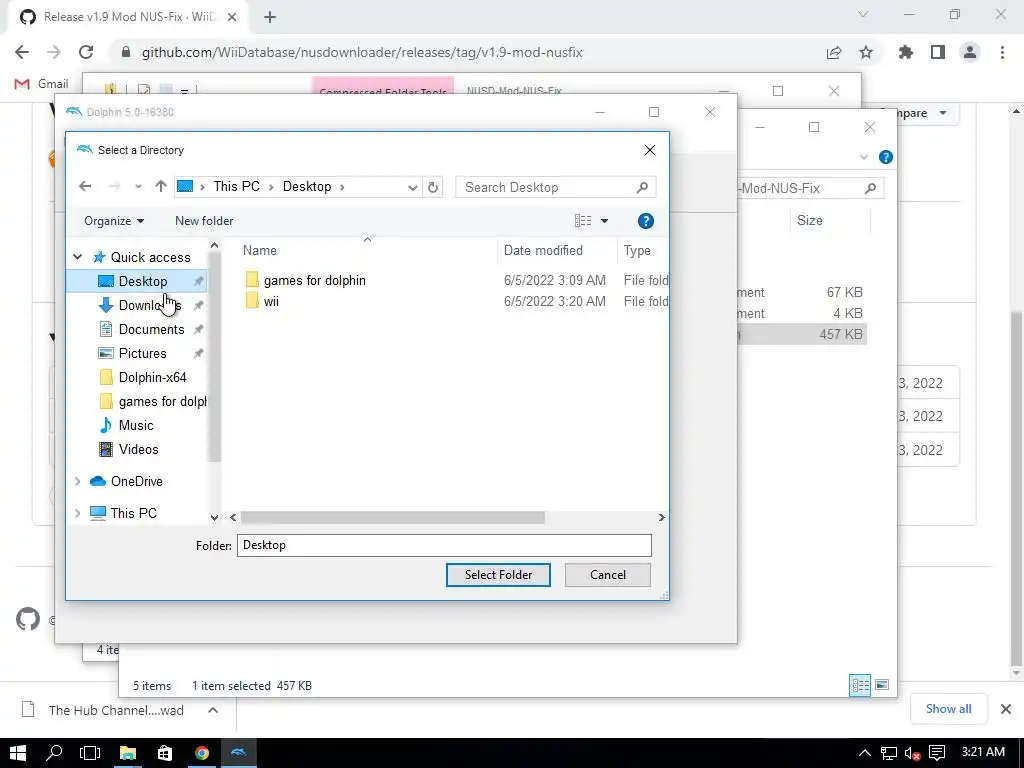
Task: Refresh the Desktop folder listing
Action: click(432, 187)
